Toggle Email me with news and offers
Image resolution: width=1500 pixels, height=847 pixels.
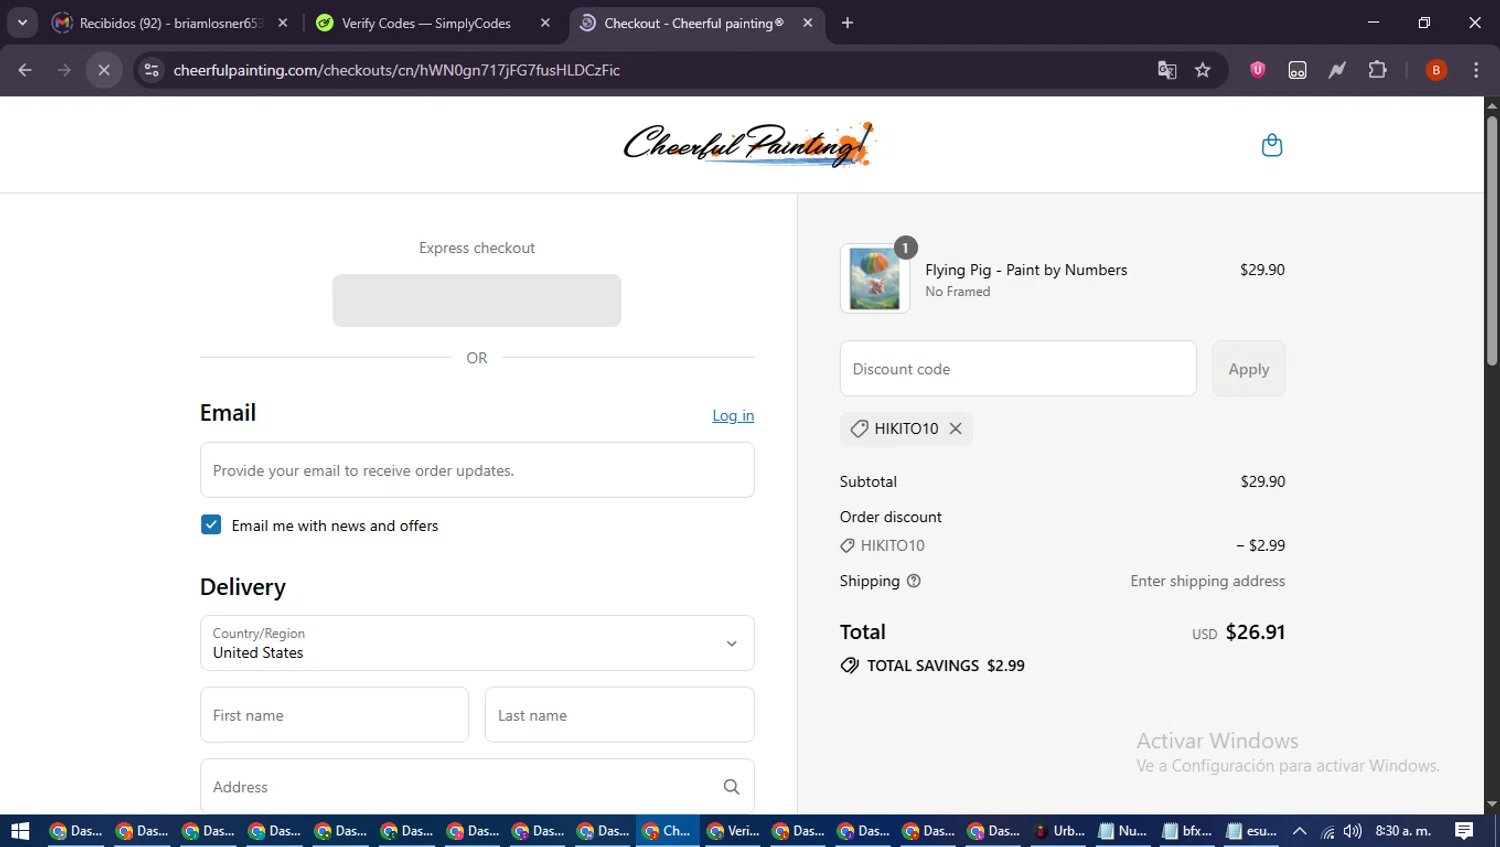(x=211, y=525)
